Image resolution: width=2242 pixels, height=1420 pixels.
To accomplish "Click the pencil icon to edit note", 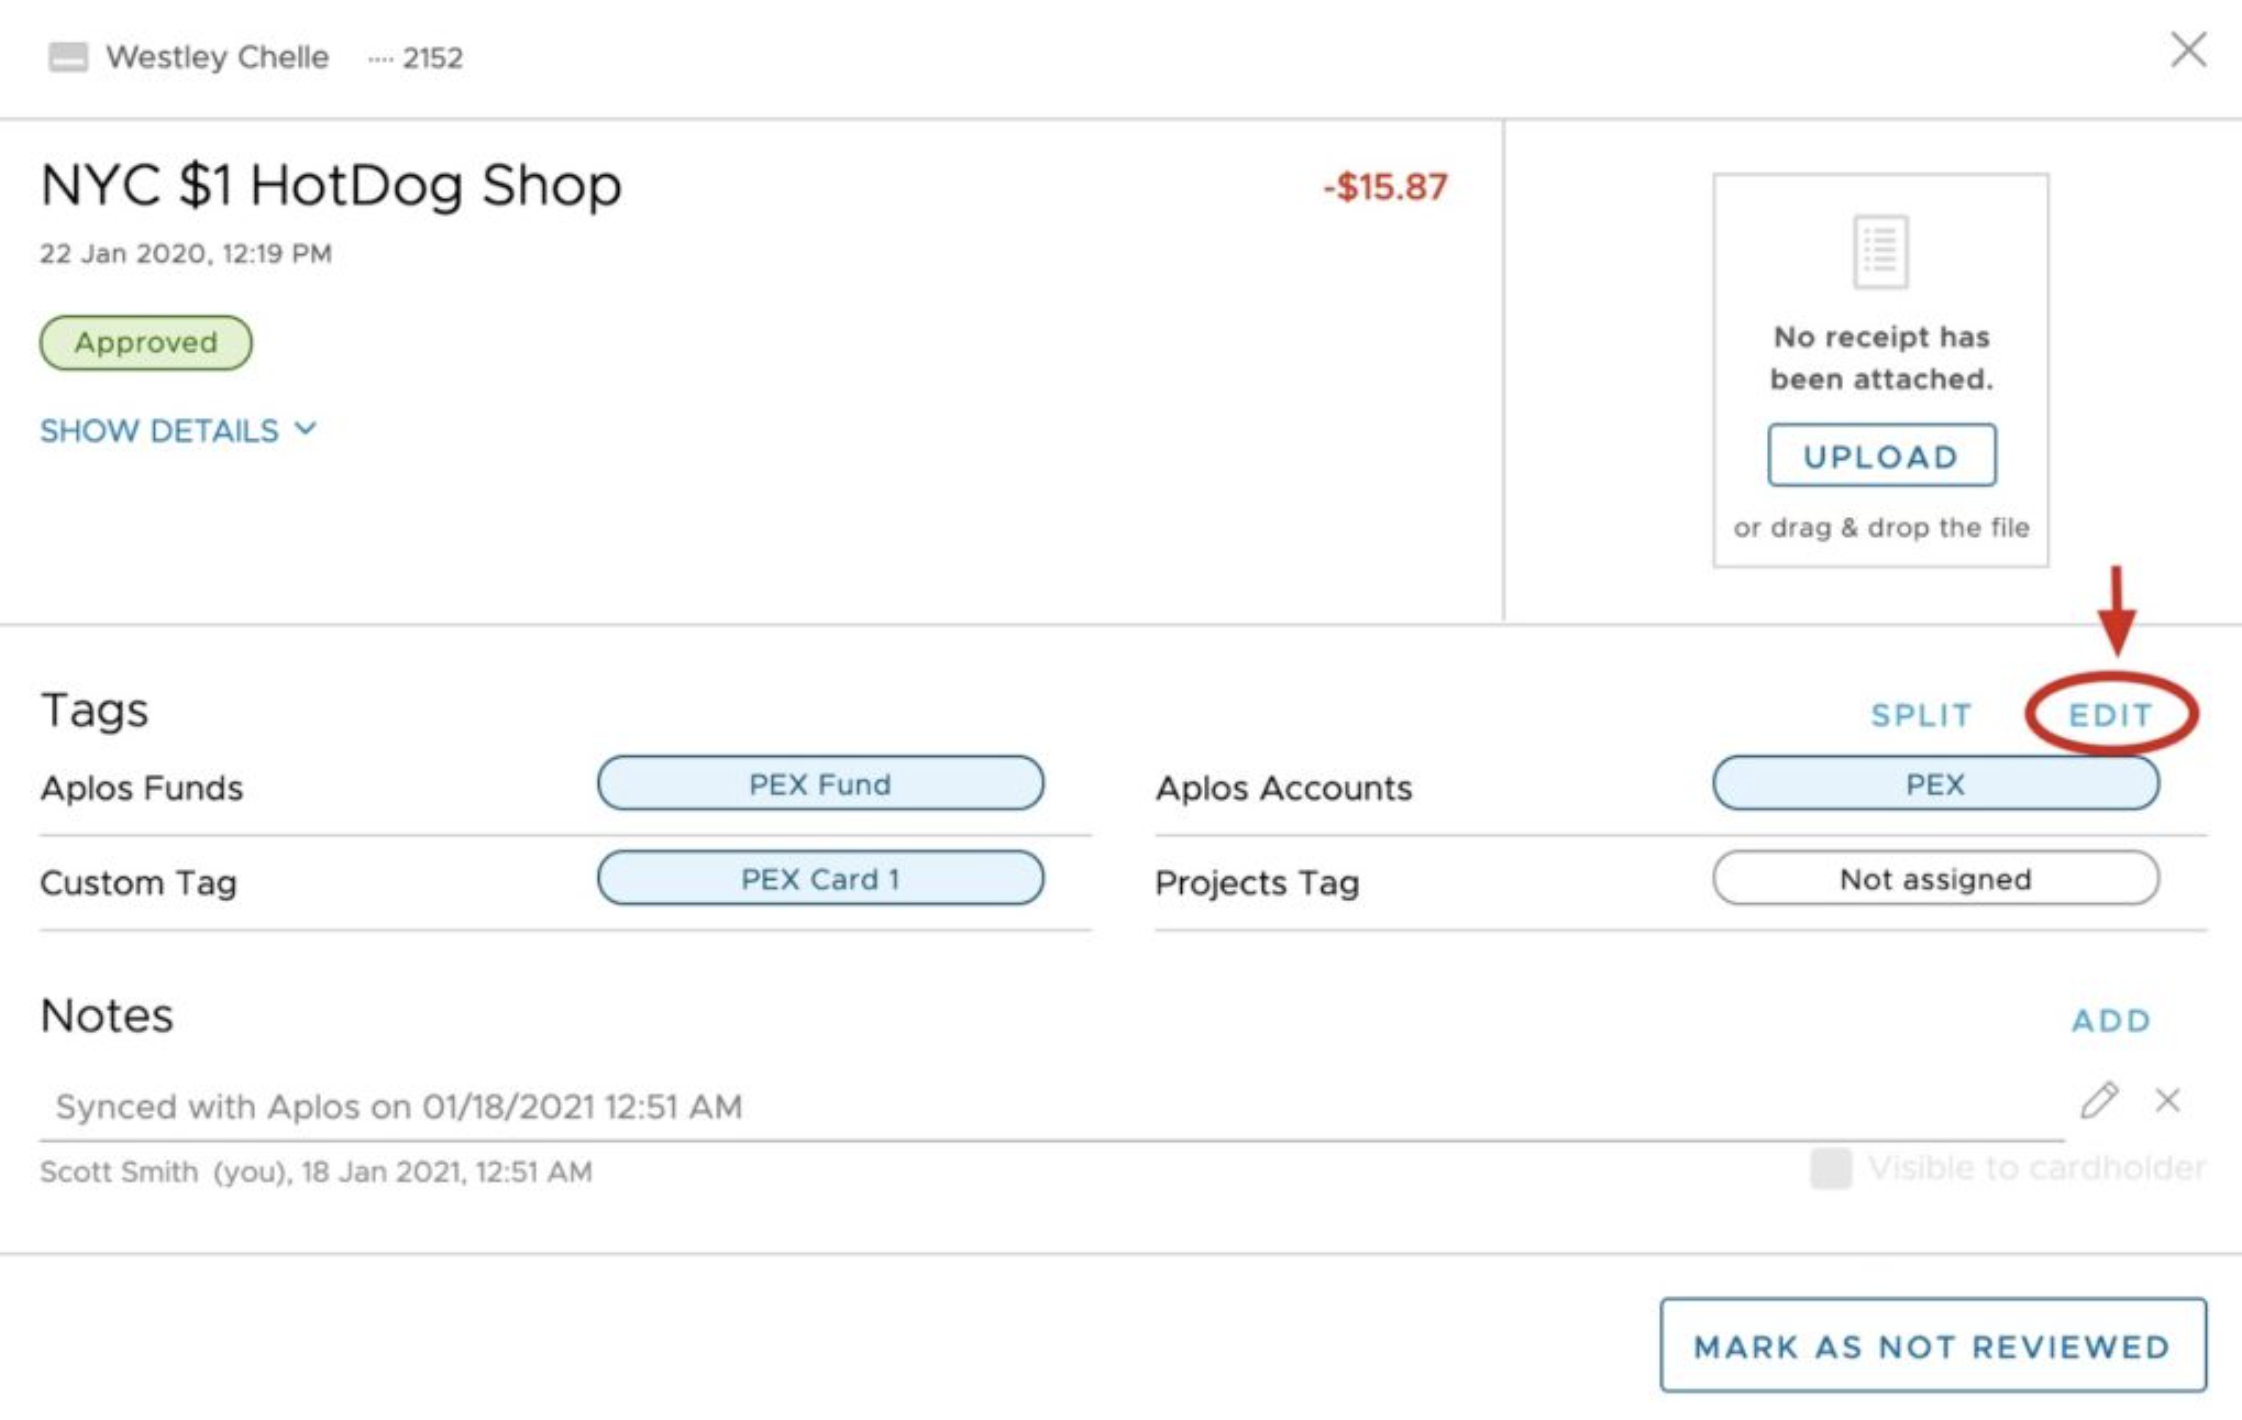I will [2099, 1100].
